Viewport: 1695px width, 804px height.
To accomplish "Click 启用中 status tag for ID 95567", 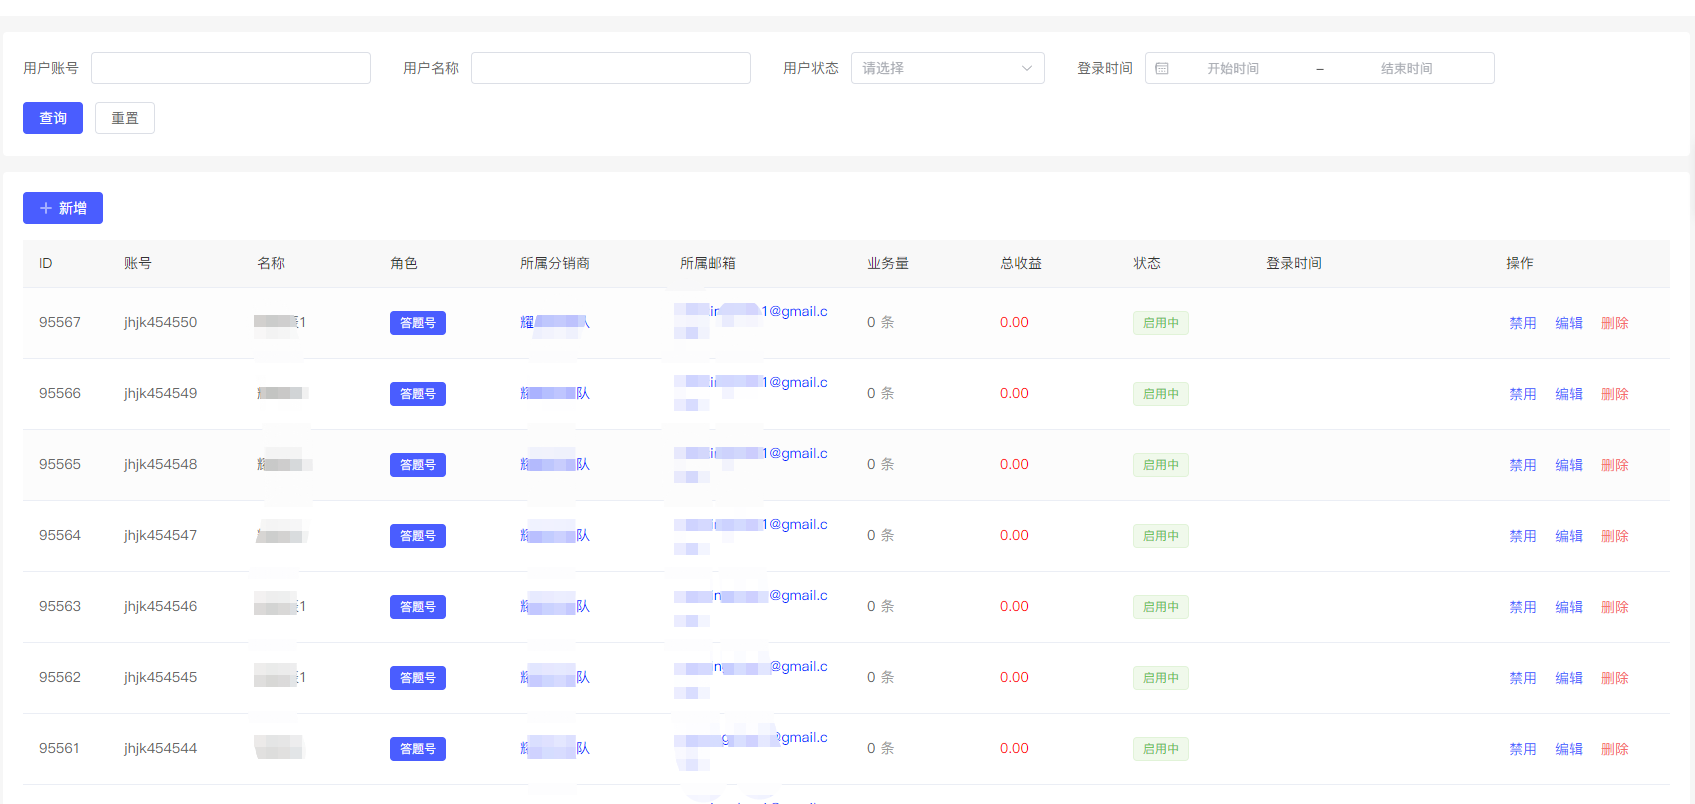I will (x=1160, y=323).
